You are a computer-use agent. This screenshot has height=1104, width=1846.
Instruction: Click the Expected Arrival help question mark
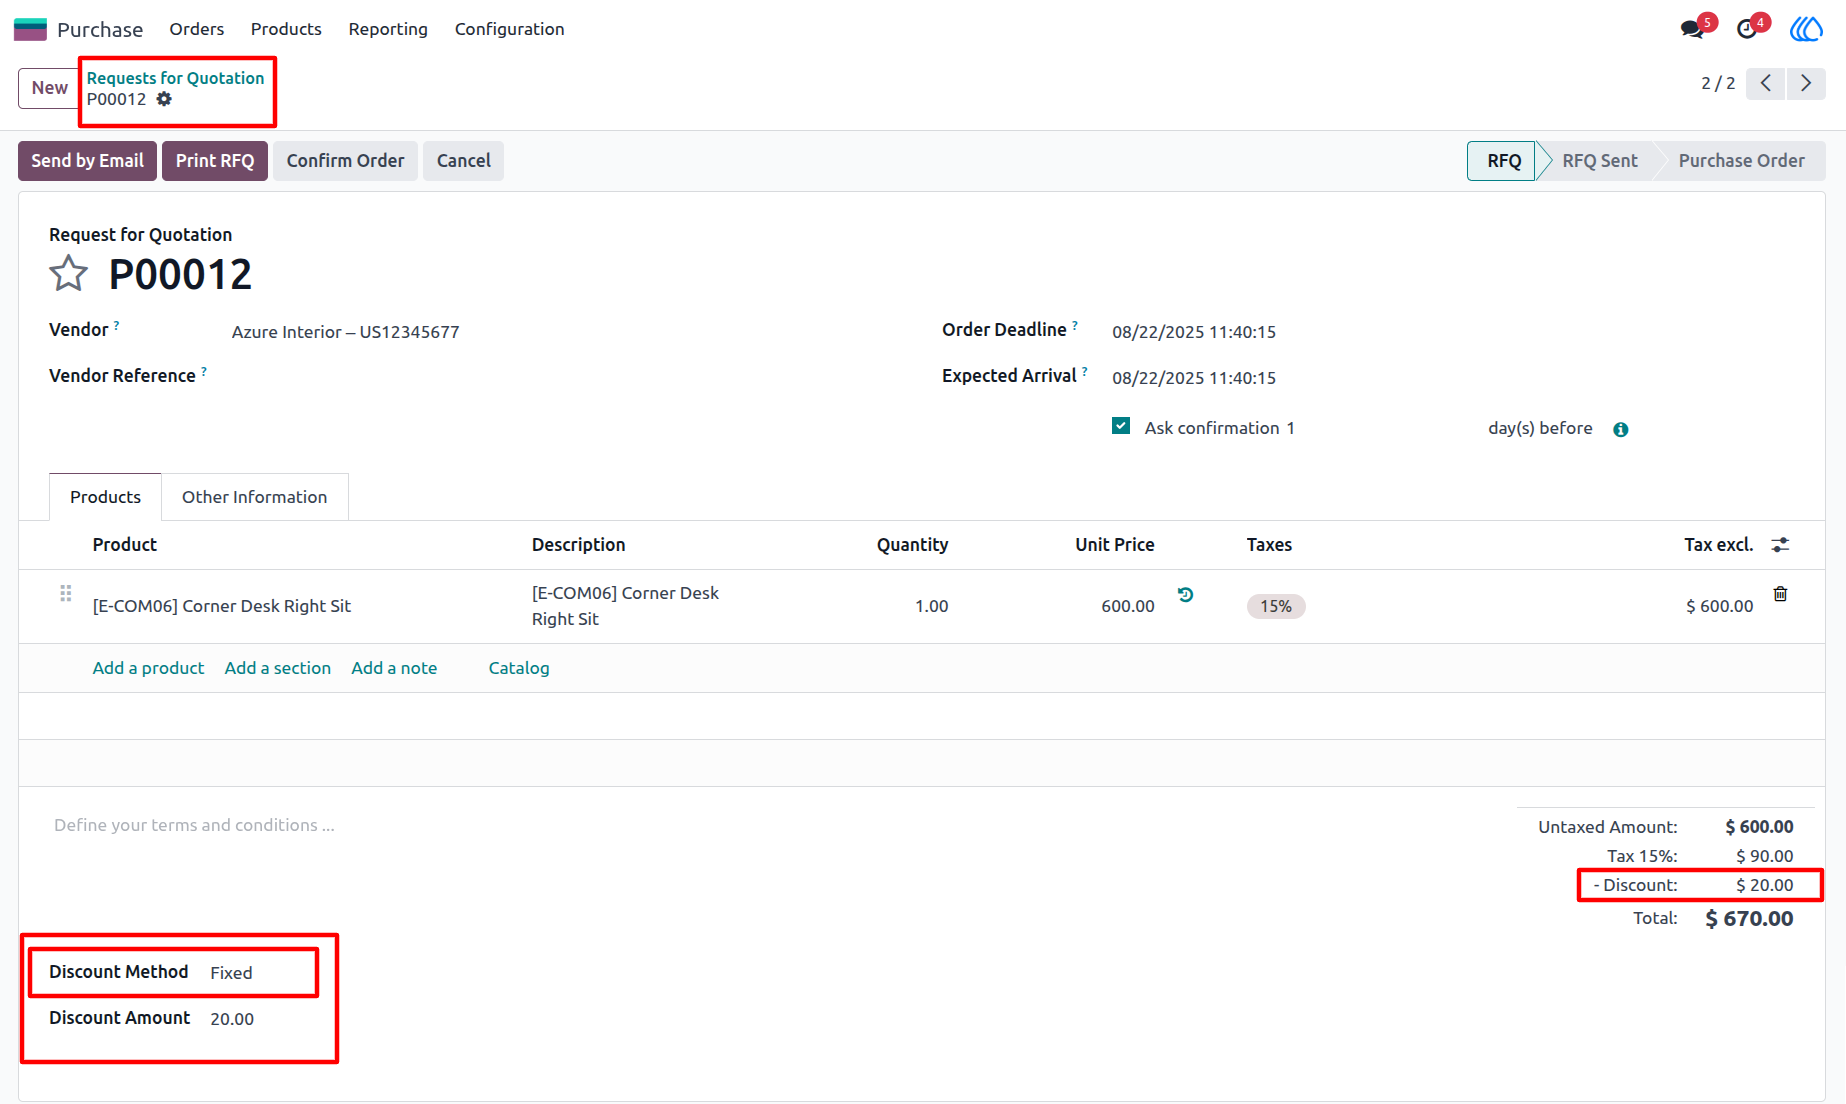pos(1085,371)
